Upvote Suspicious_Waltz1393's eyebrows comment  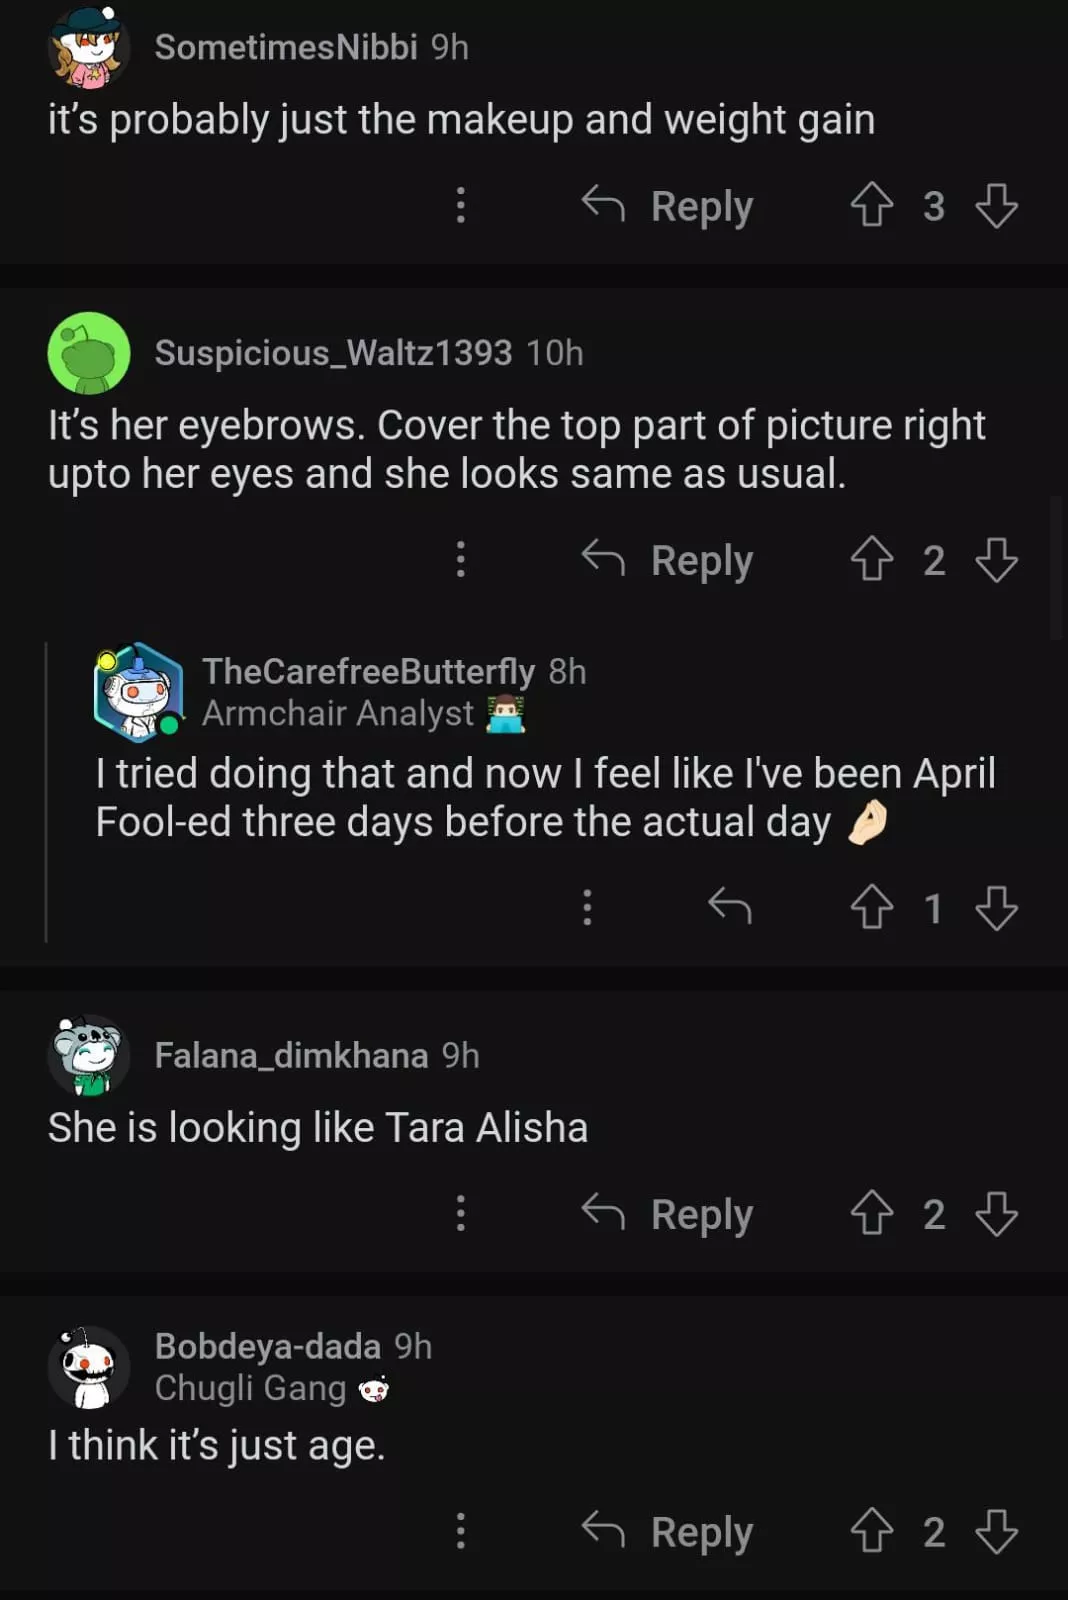tap(871, 560)
